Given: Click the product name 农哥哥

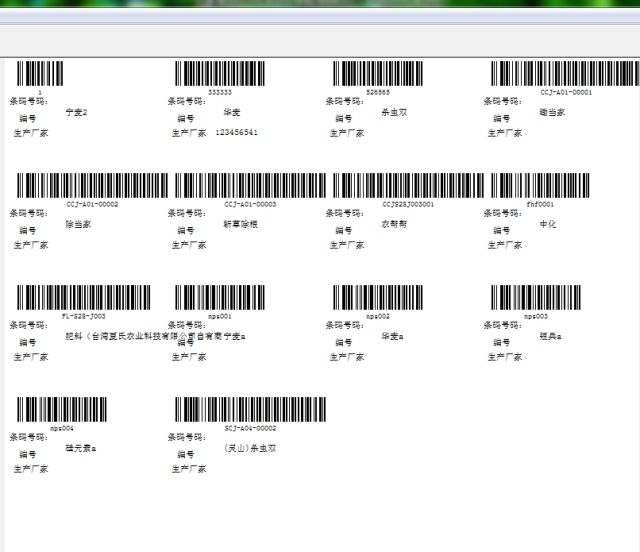Looking at the screenshot, I should [394, 224].
